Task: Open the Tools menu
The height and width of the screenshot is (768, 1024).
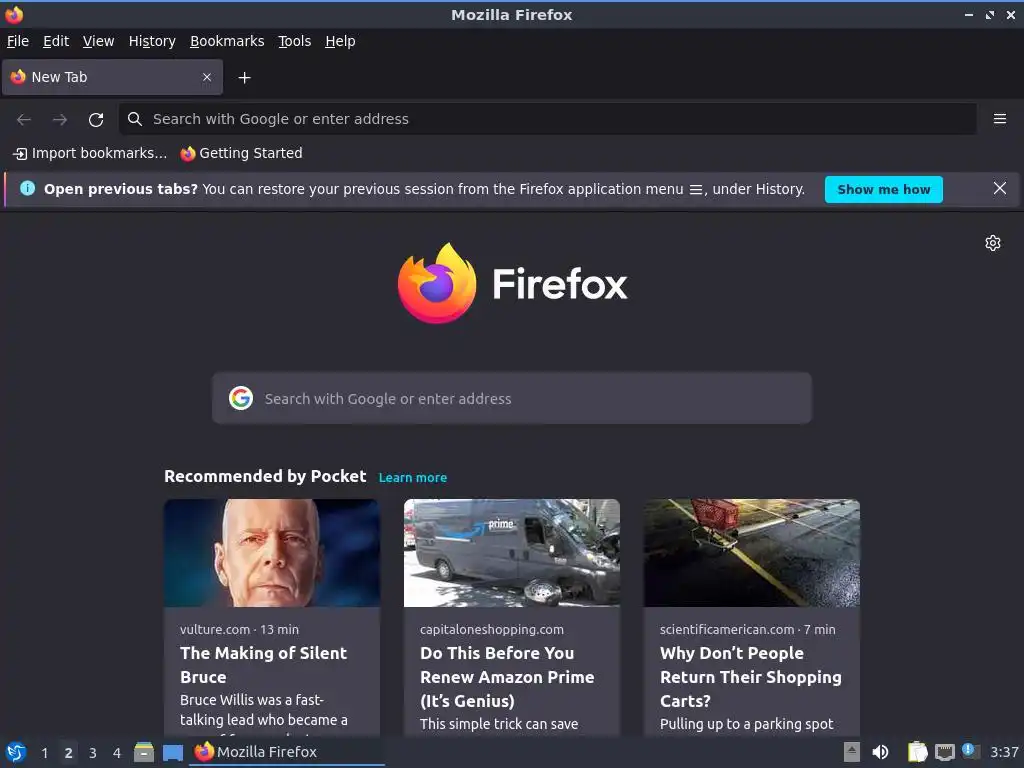Action: coord(295,41)
